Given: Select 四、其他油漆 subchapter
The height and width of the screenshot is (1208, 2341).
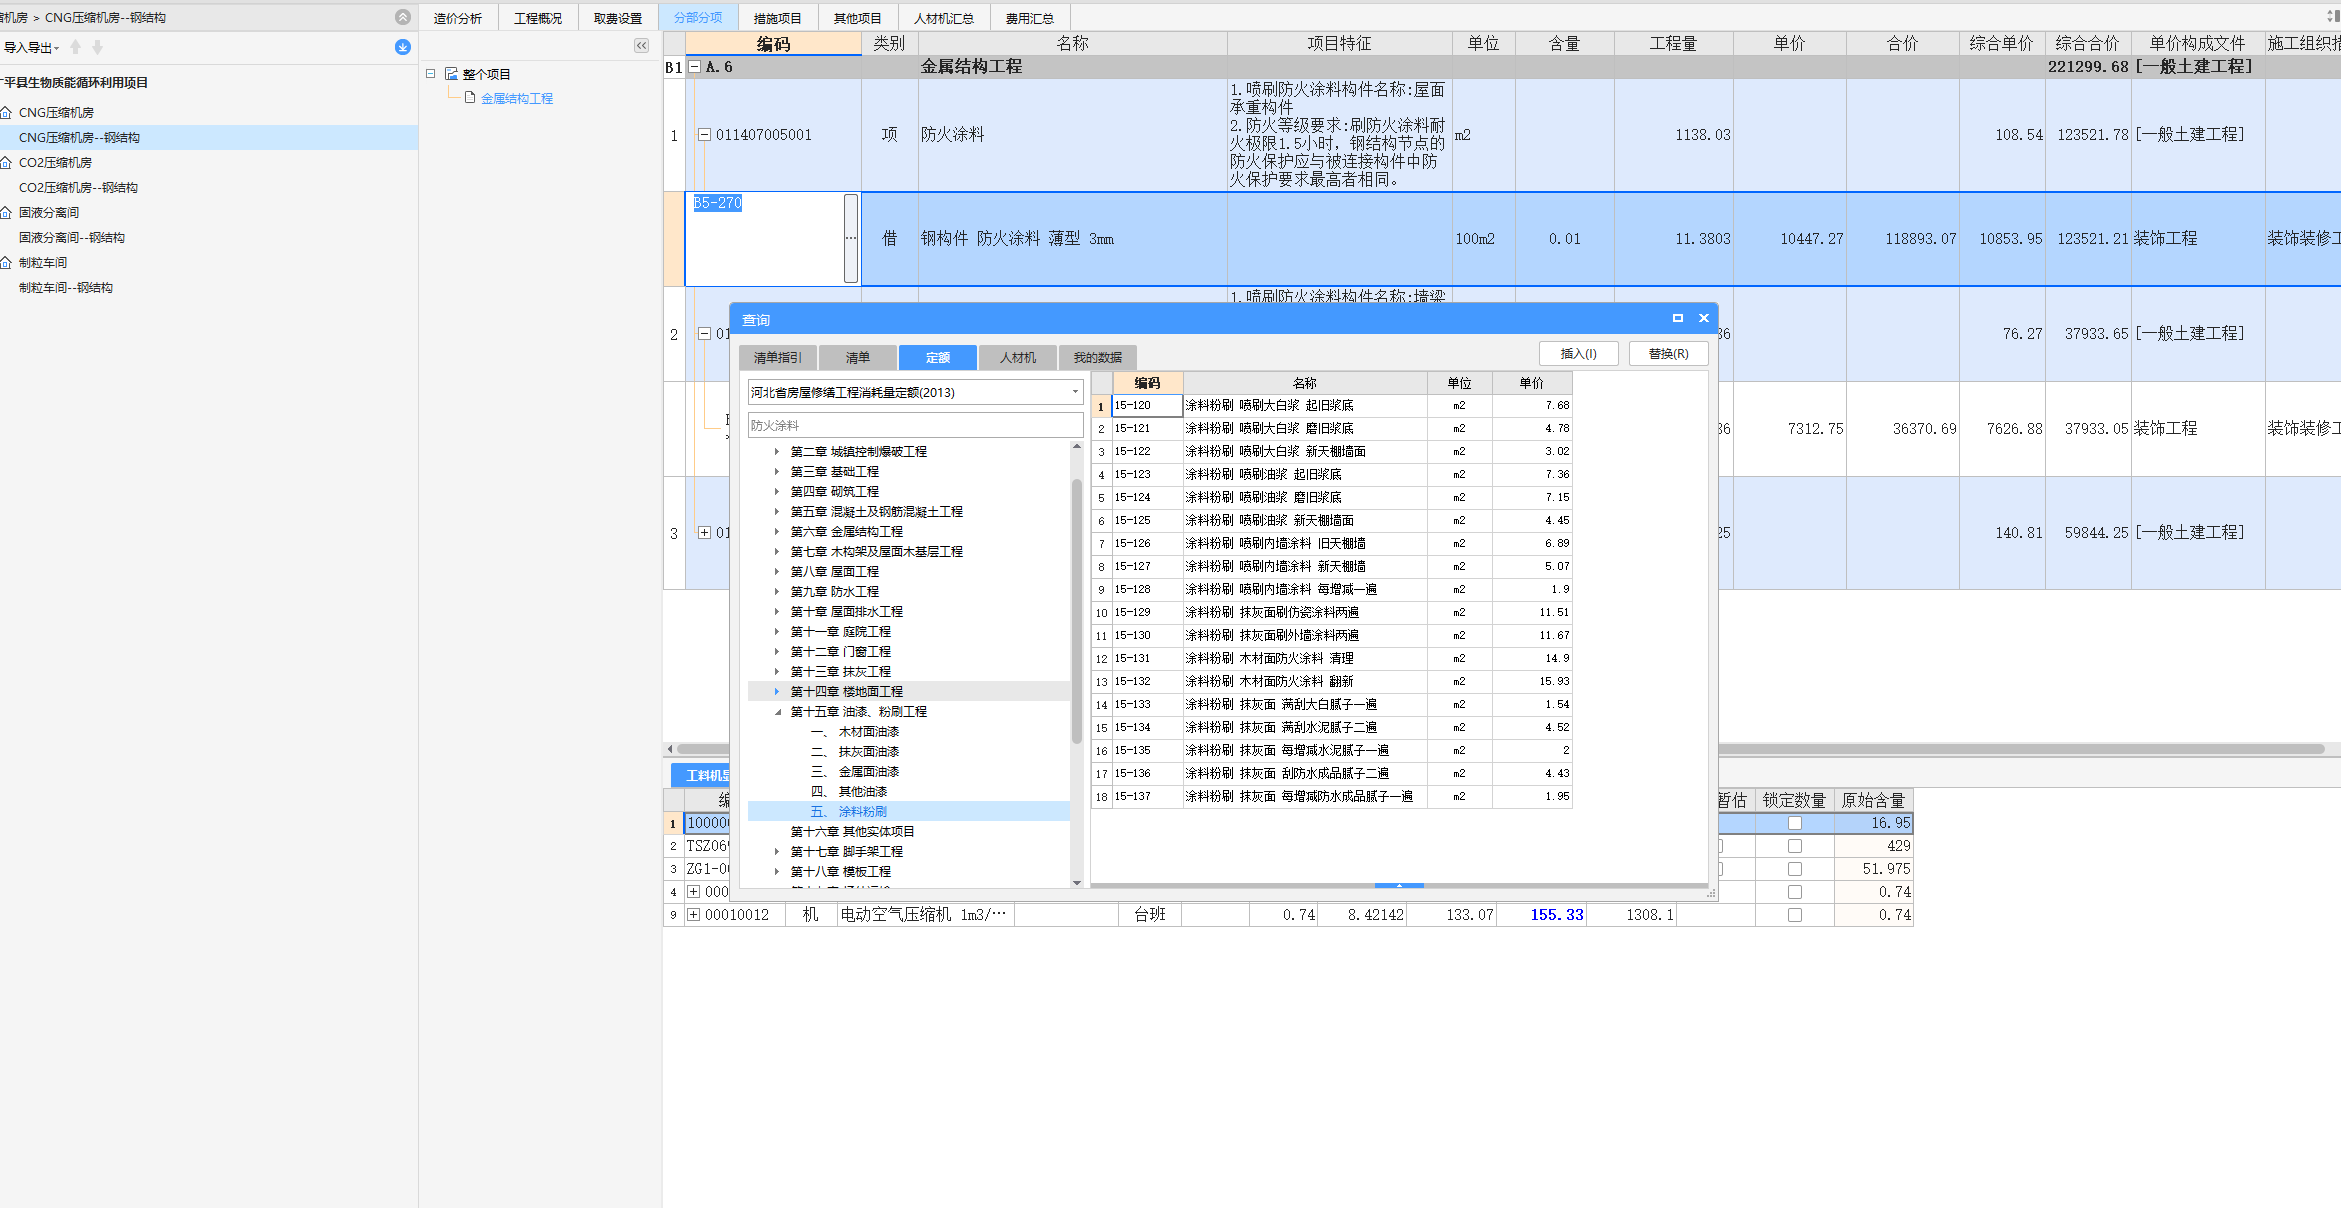Looking at the screenshot, I should pos(849,792).
